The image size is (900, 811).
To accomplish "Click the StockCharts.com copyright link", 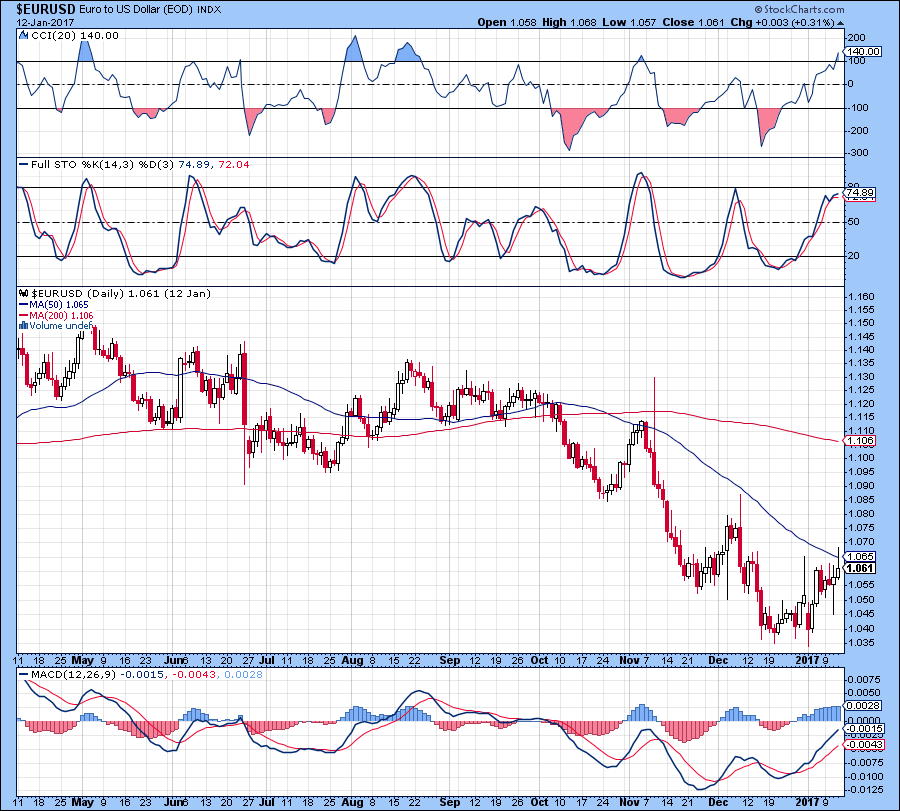I will [800, 9].
